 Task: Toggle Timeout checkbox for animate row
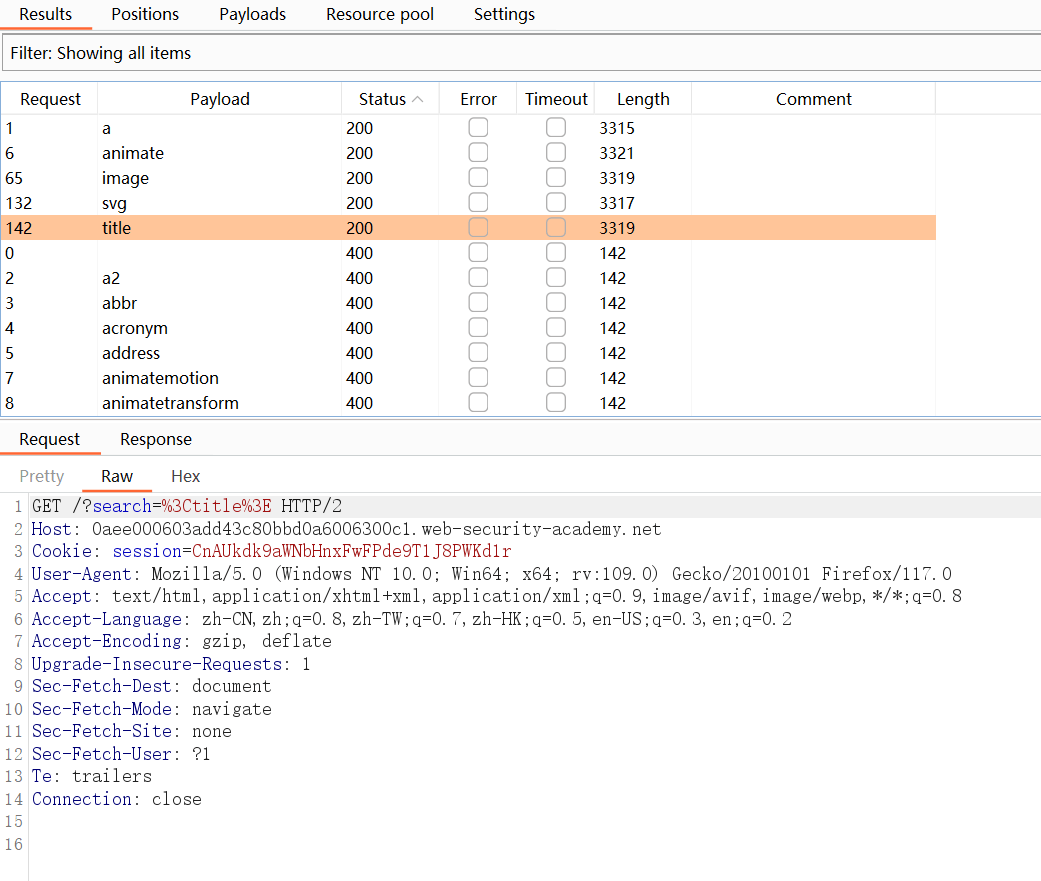point(556,153)
